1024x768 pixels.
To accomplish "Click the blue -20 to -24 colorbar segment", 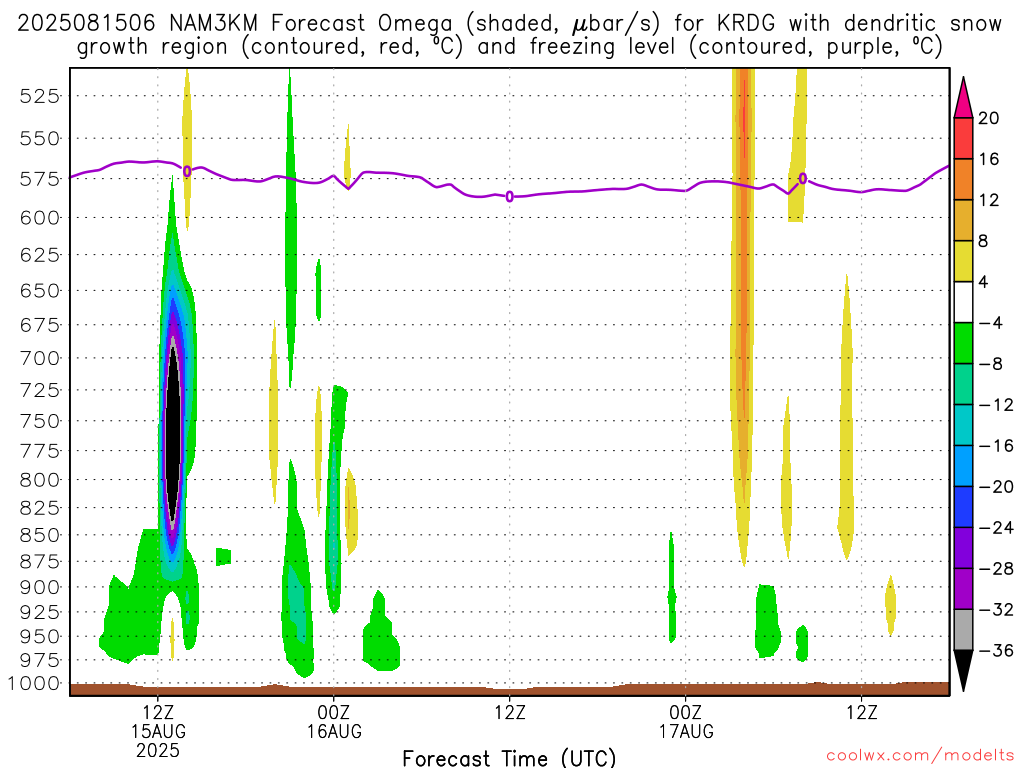I will tap(963, 507).
